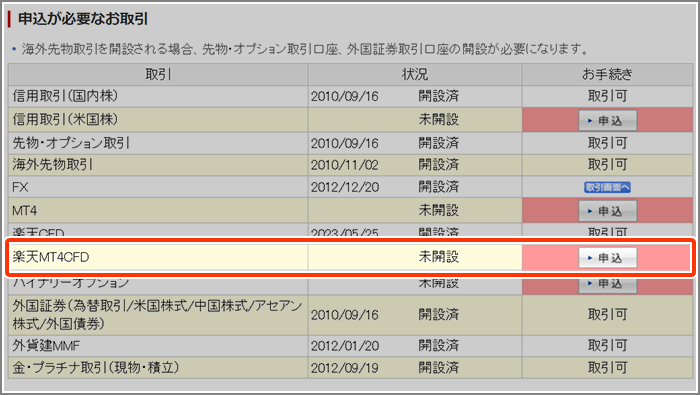The image size is (700, 395).
Task: Click 未開設 status in MT4 row
Action: click(x=438, y=210)
